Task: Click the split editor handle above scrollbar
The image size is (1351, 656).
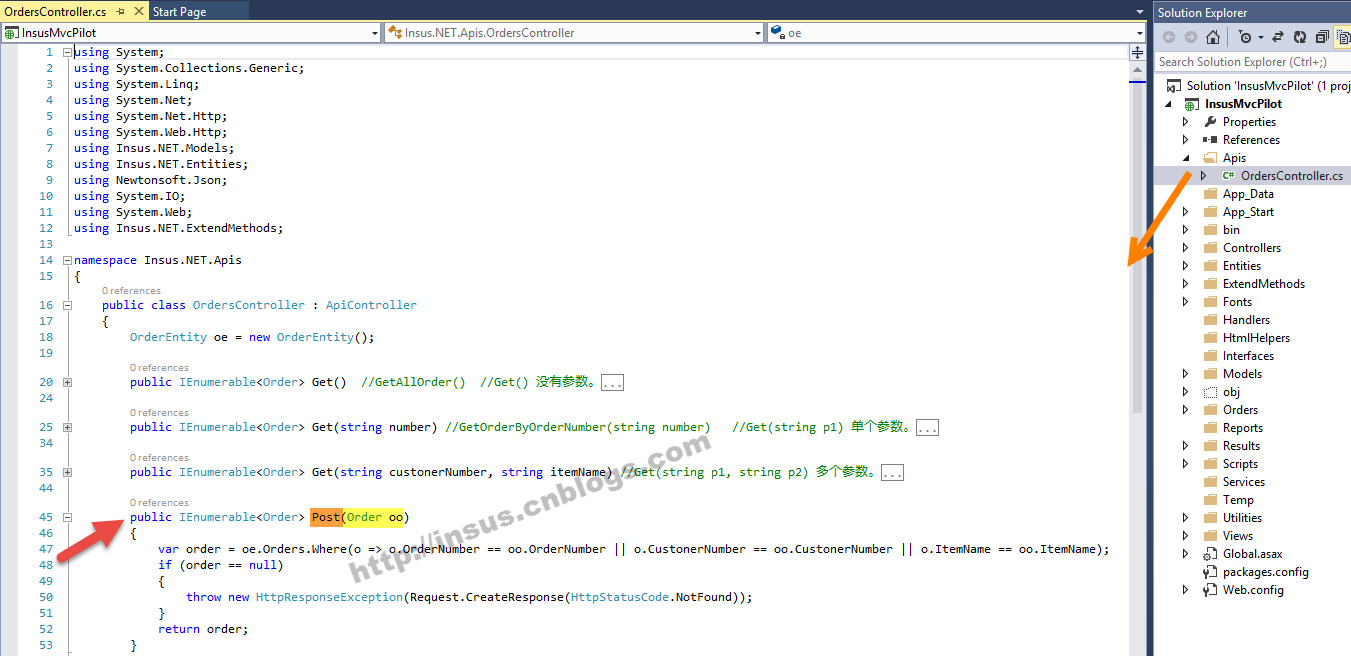Action: (x=1138, y=52)
